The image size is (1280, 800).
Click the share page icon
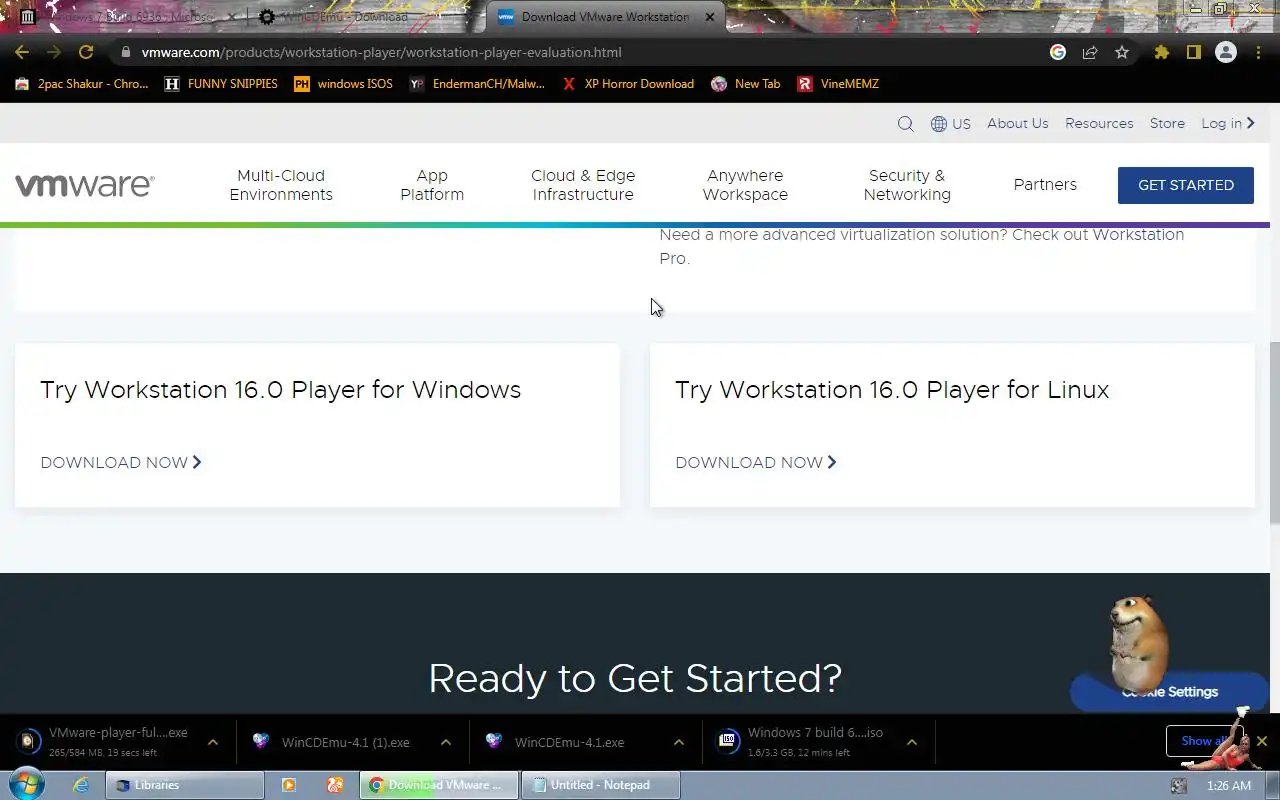point(1090,52)
